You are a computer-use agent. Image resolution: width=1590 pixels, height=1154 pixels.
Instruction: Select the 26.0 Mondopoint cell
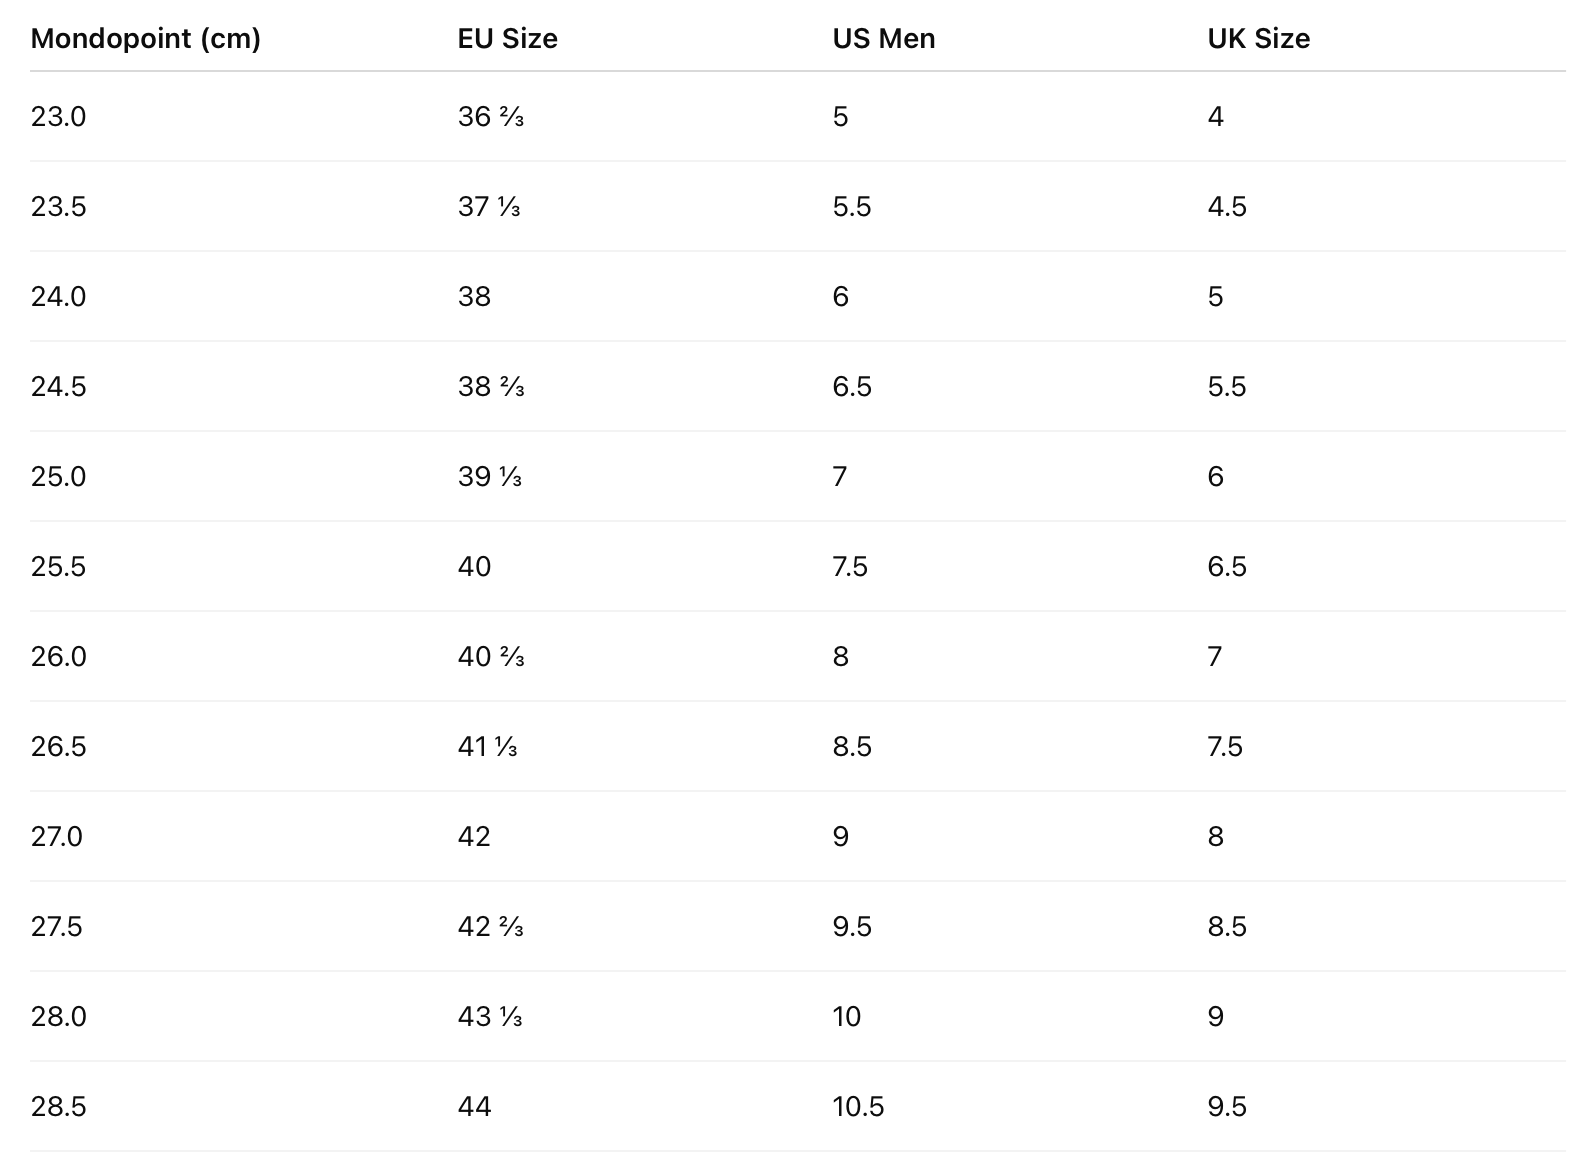point(58,657)
